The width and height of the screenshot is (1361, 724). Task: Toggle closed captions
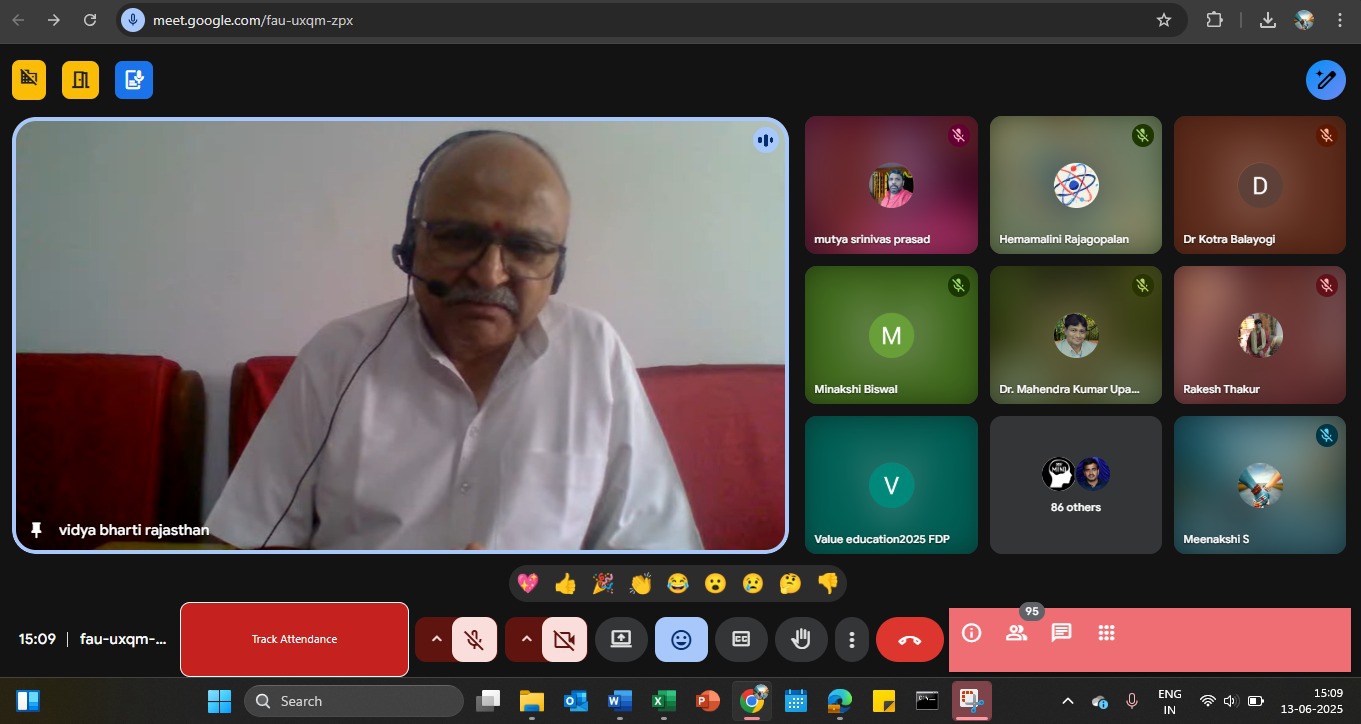[741, 640]
